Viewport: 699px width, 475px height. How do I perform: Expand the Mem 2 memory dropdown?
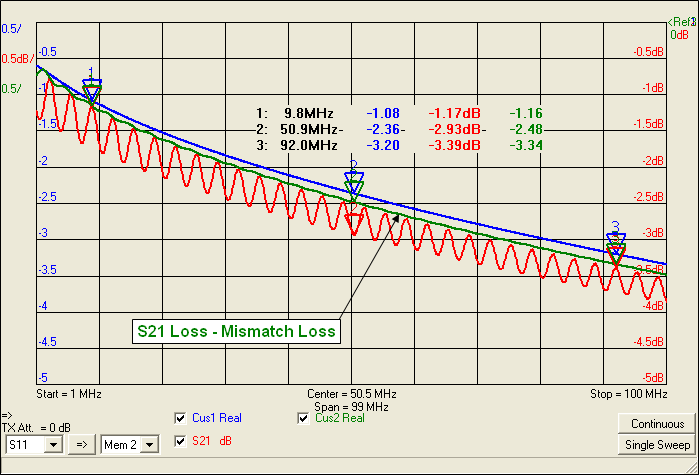[x=130, y=443]
